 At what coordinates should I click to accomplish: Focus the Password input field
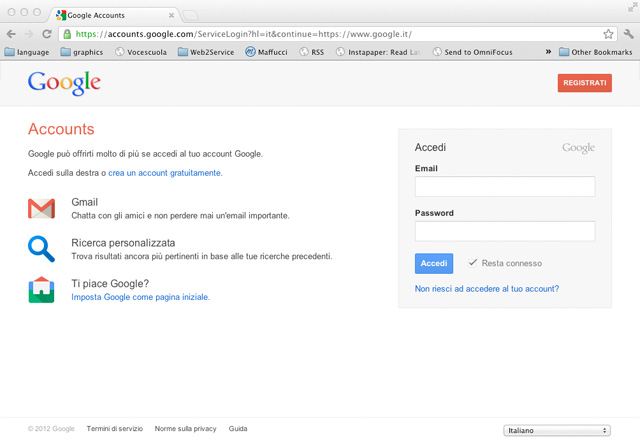coord(504,231)
